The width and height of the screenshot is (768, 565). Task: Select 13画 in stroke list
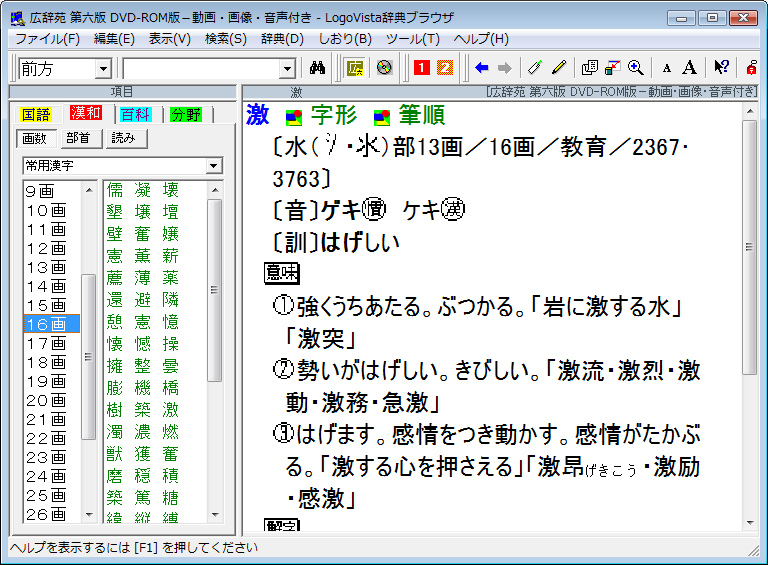click(x=46, y=267)
